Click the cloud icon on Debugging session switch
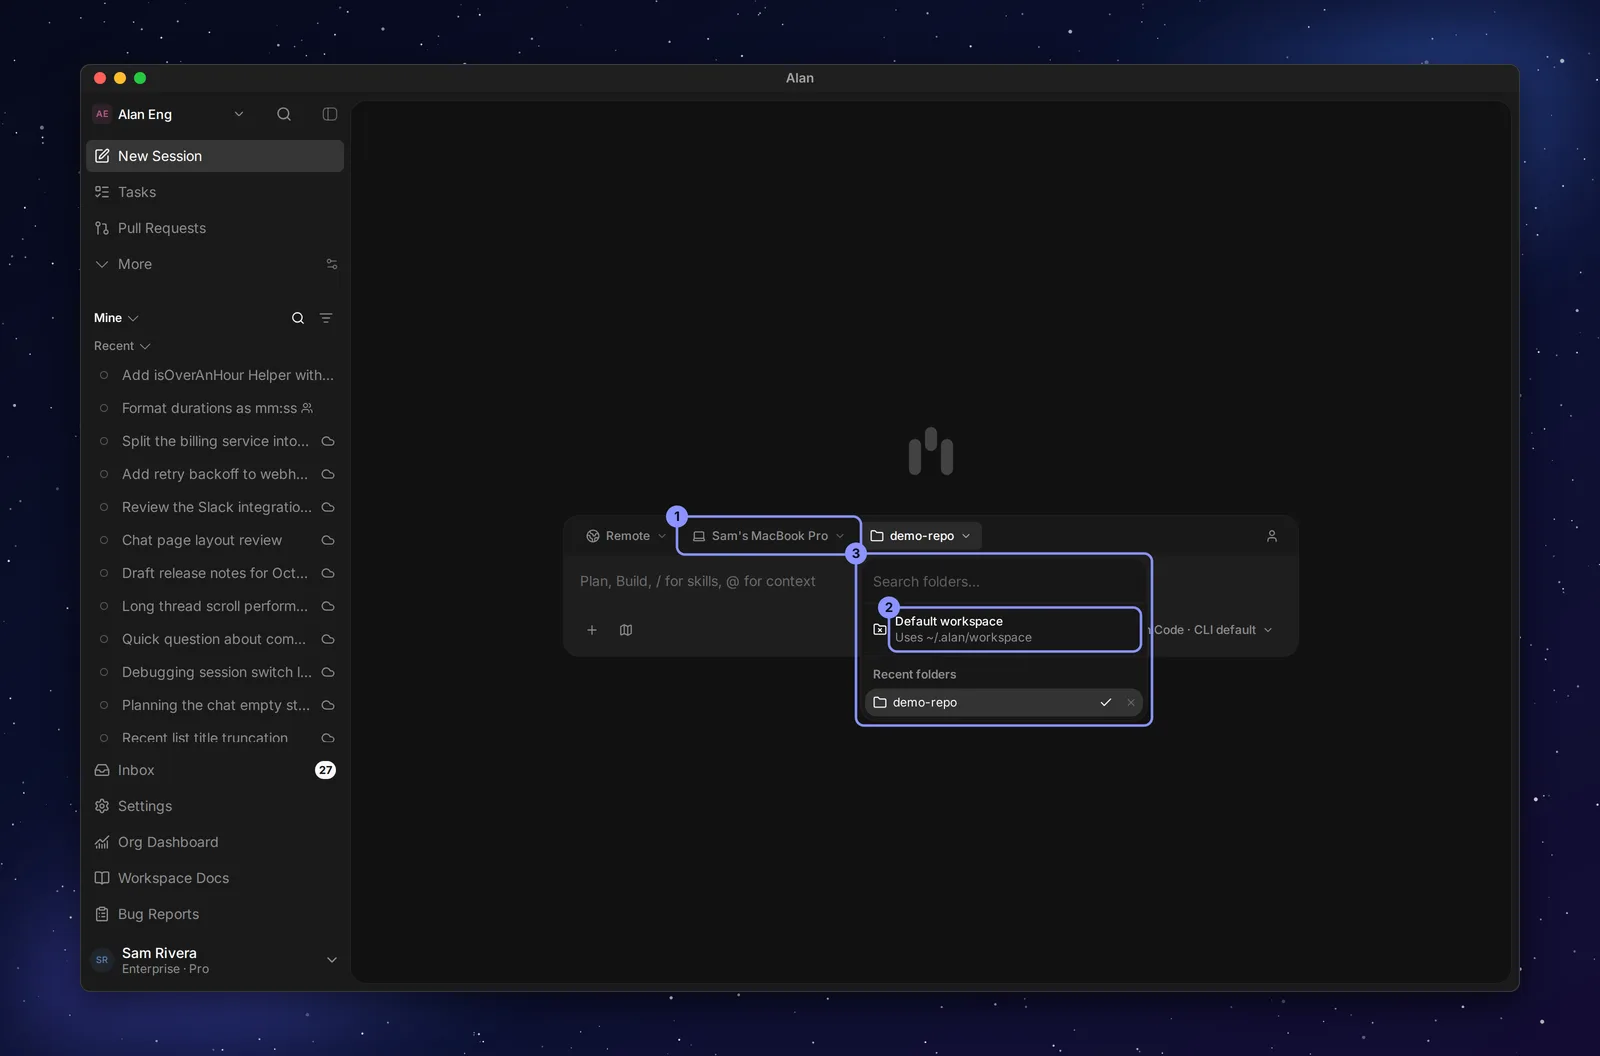This screenshot has width=1600, height=1056. (x=328, y=672)
